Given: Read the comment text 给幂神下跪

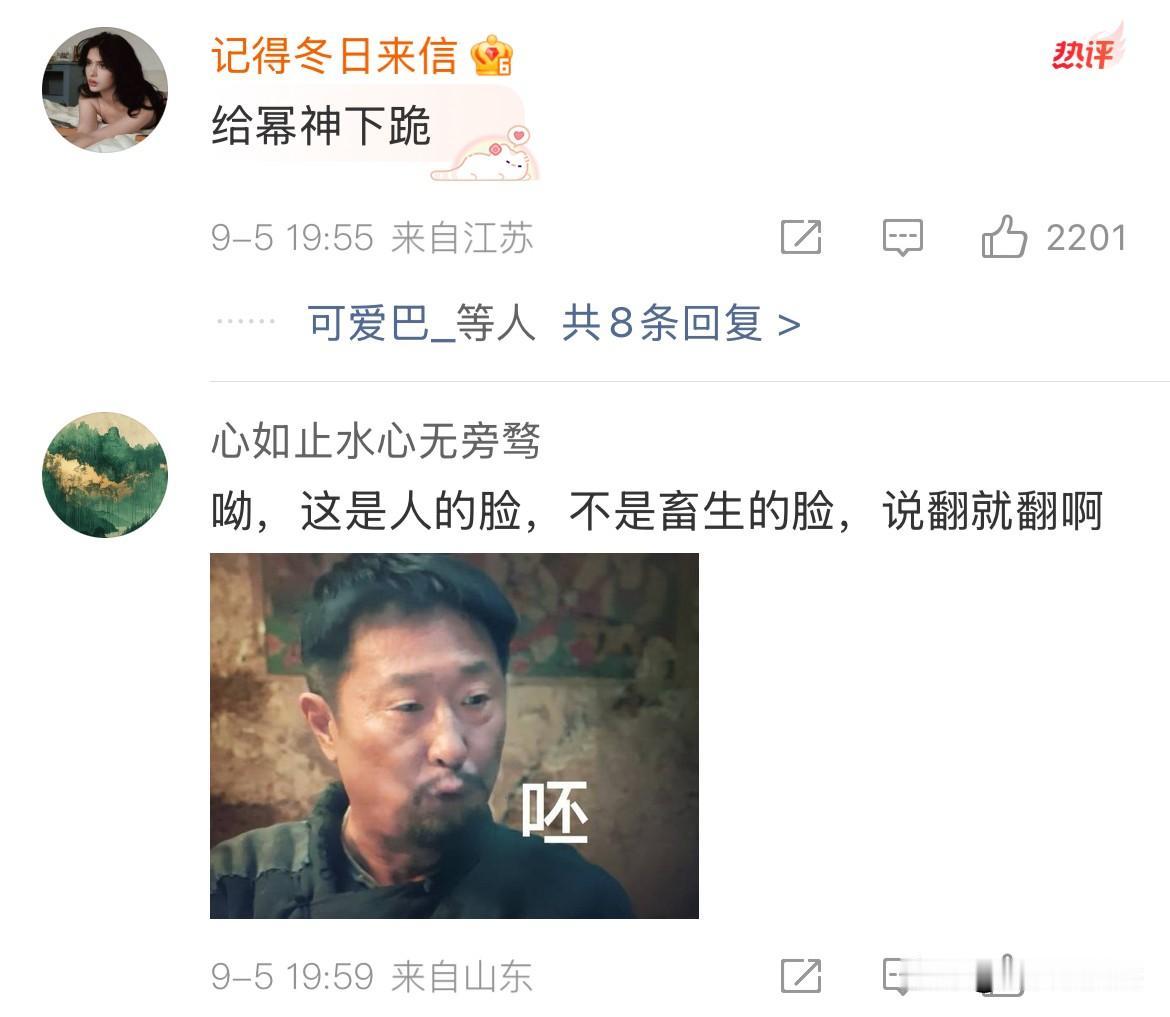Looking at the screenshot, I should 321,125.
